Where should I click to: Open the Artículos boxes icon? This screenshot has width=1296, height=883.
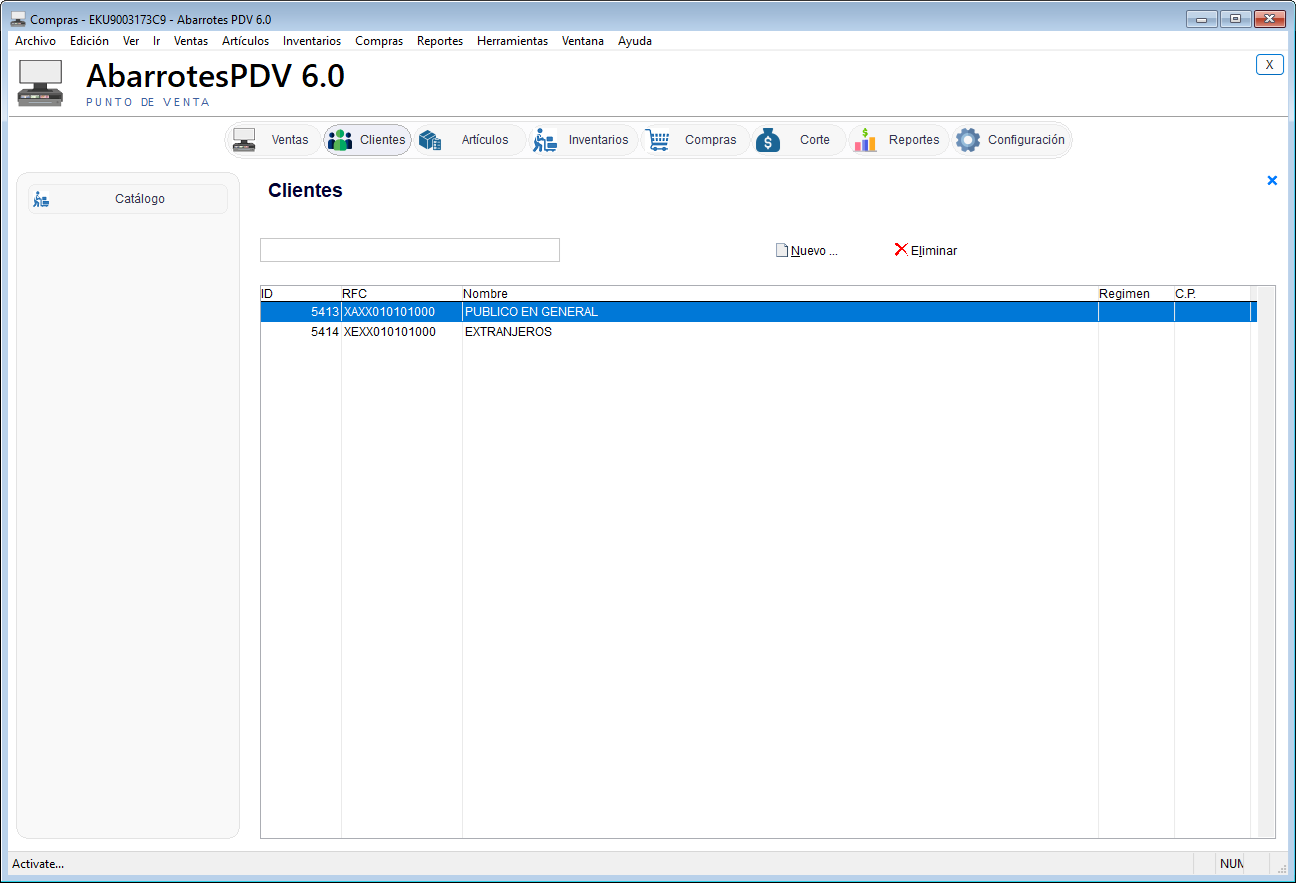pyautogui.click(x=430, y=140)
